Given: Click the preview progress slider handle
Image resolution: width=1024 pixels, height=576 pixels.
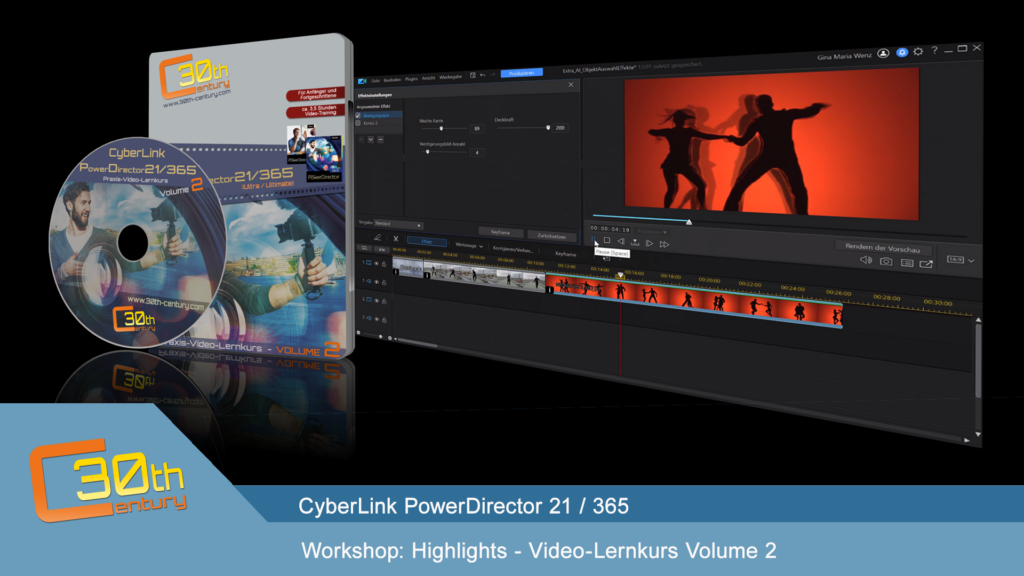Looking at the screenshot, I should 689,222.
